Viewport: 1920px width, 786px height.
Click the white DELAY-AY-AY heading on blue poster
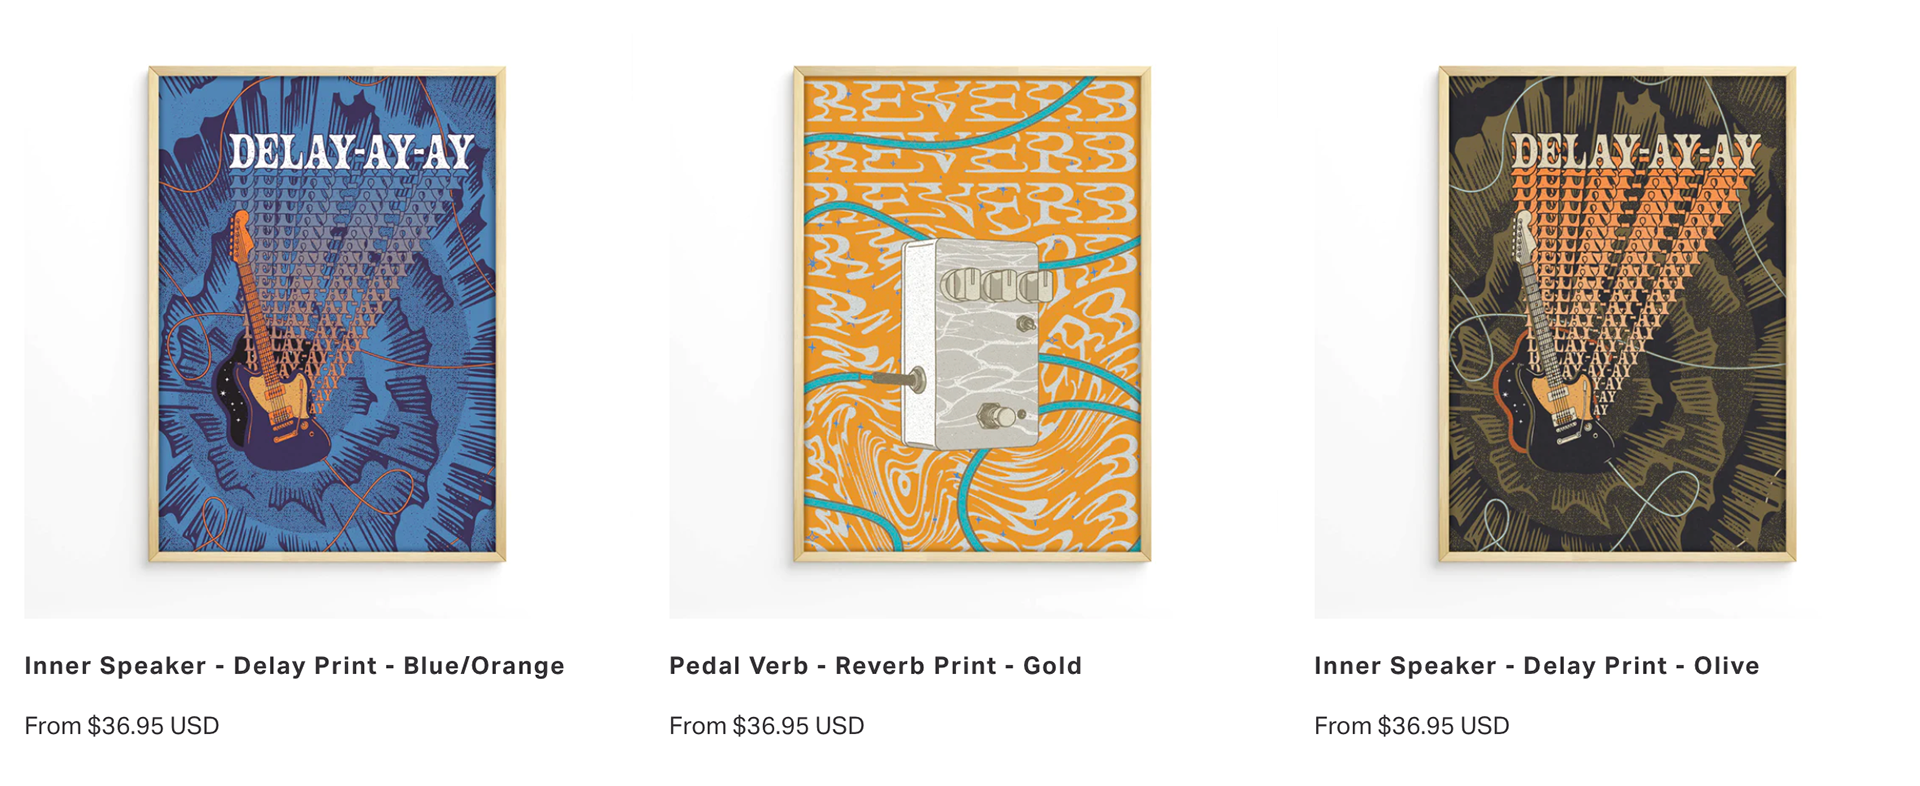point(351,152)
